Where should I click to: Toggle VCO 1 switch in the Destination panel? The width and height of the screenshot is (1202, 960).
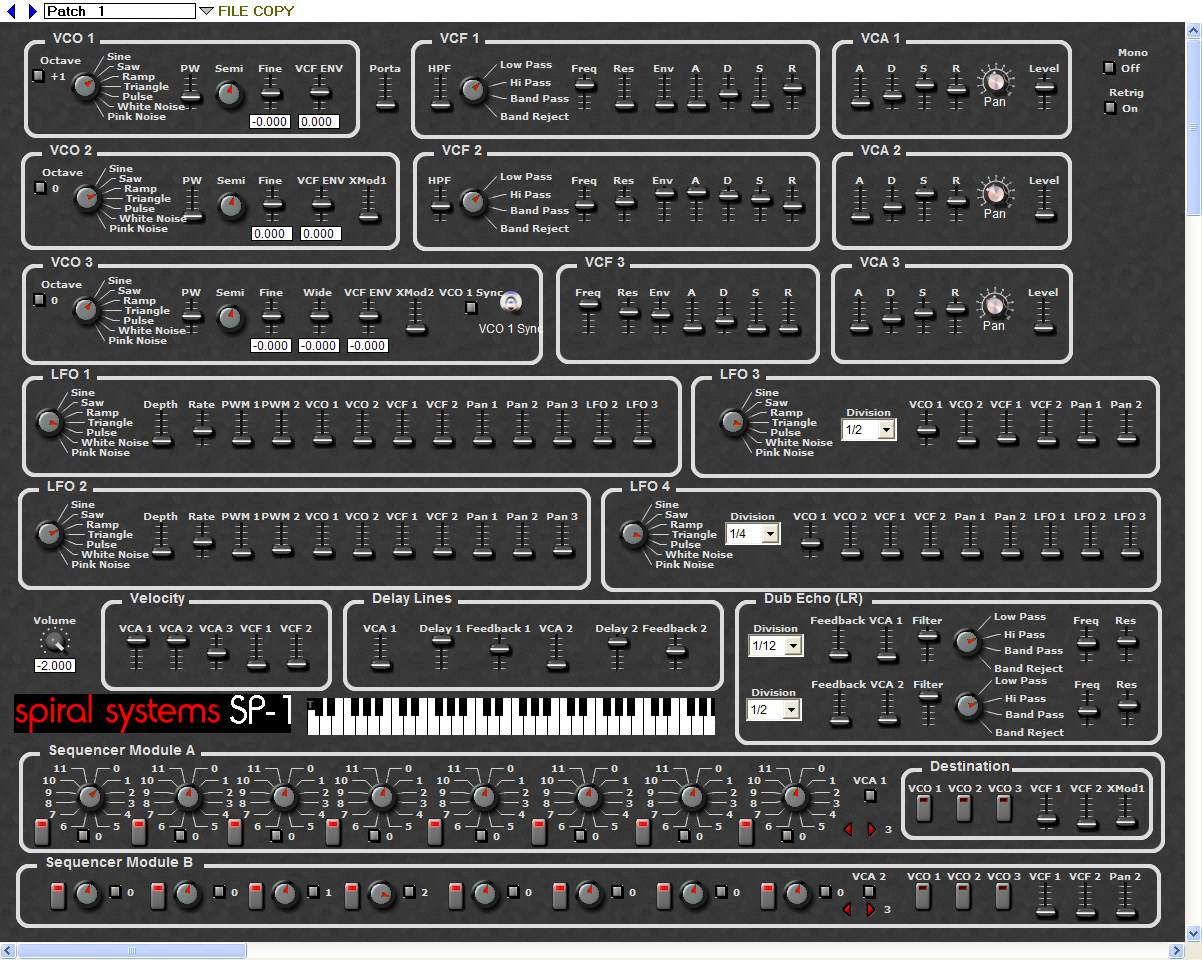point(924,808)
